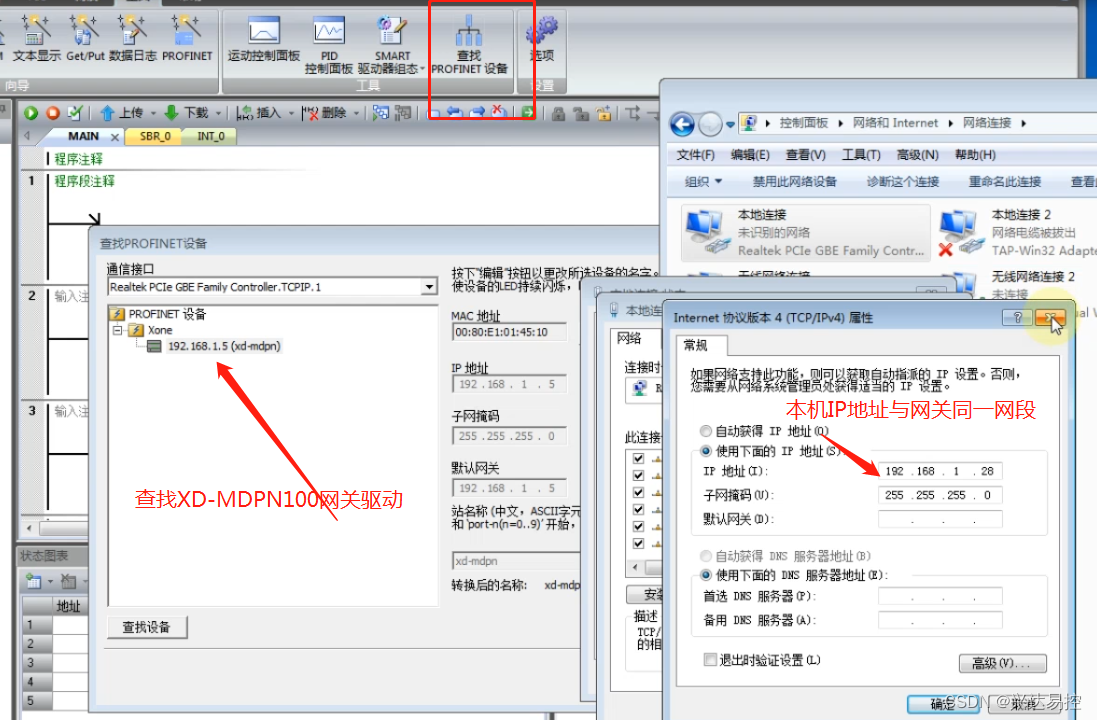Screen dimensions: 1097x720
Task: Launch the Data Log wizard
Action: [132, 40]
